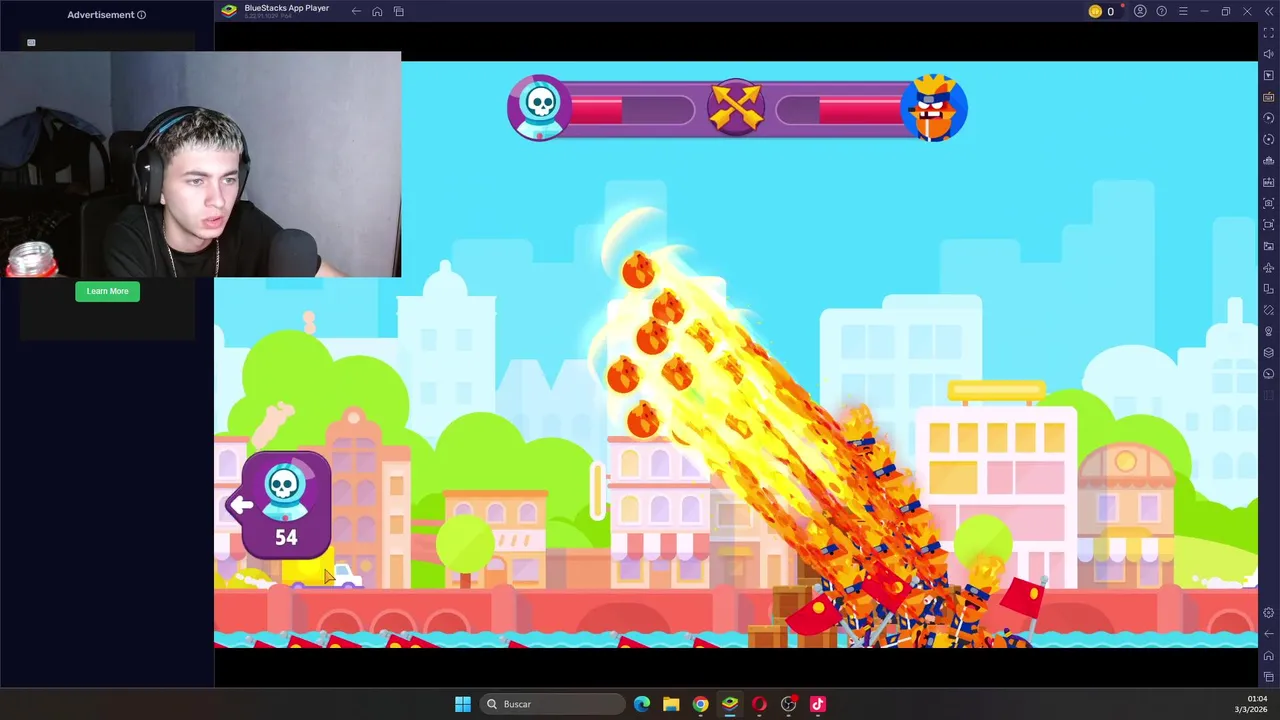Click the sidebar recent apps icon near bottom
1280x720 pixels.
1269,677
